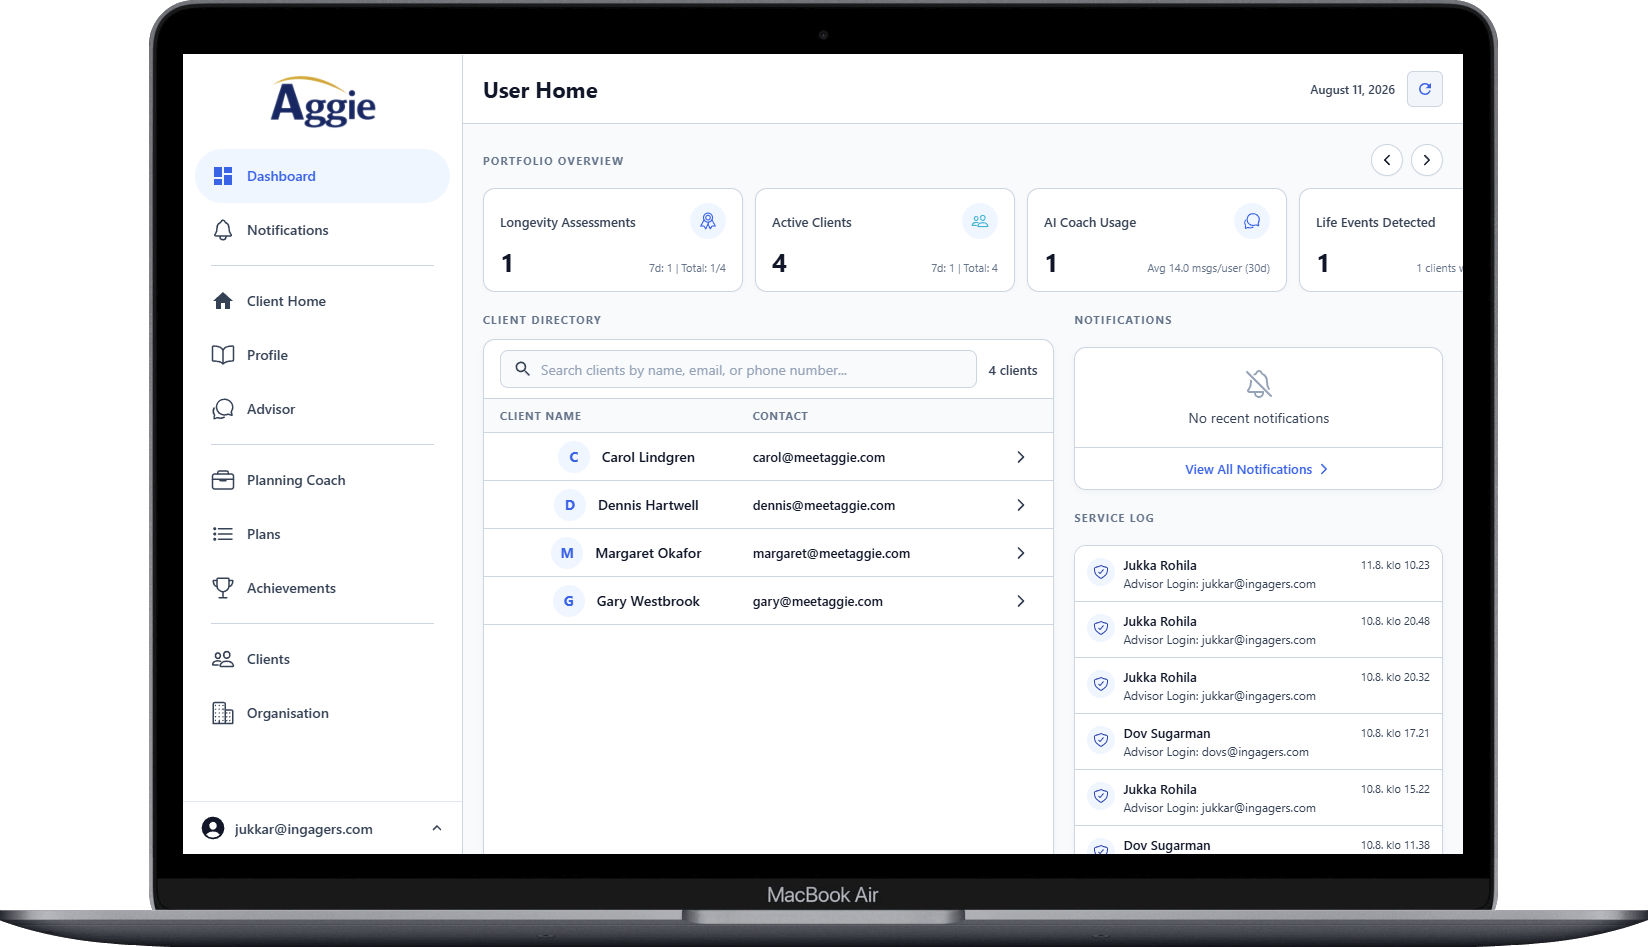Click the CLIENT NAME column header

coord(540,416)
